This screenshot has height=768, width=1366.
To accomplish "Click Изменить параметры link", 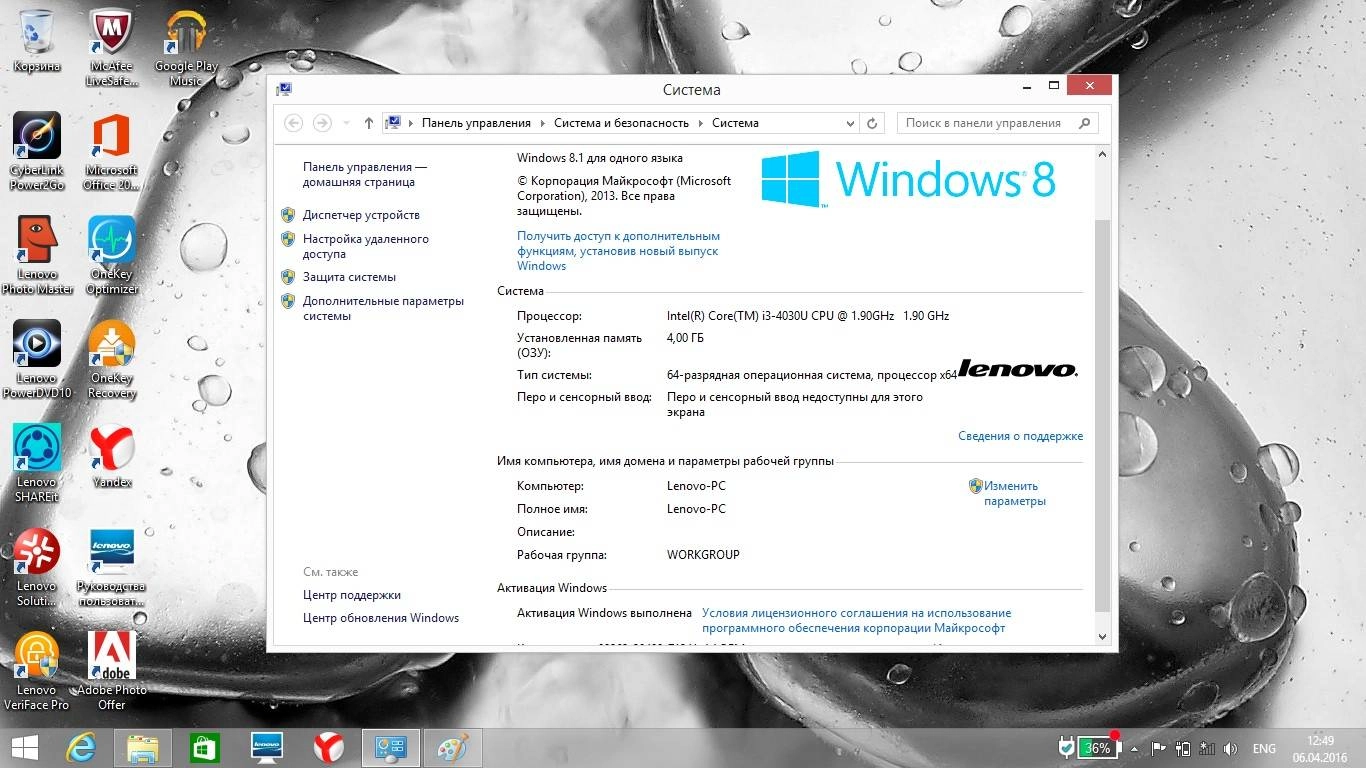I will pyautogui.click(x=1014, y=494).
